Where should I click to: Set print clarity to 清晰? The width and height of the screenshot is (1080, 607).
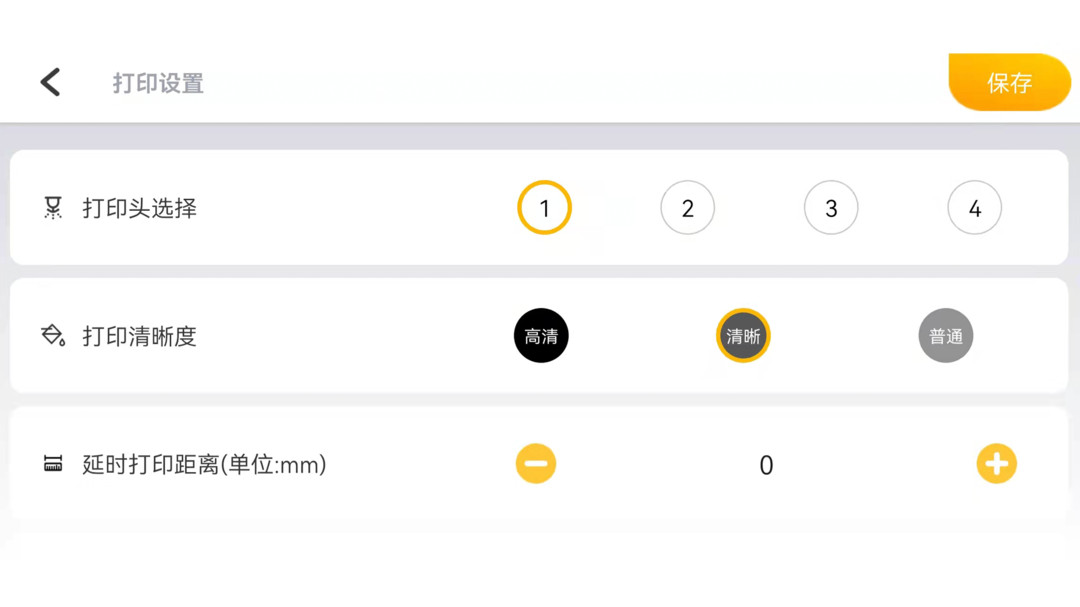pos(743,336)
